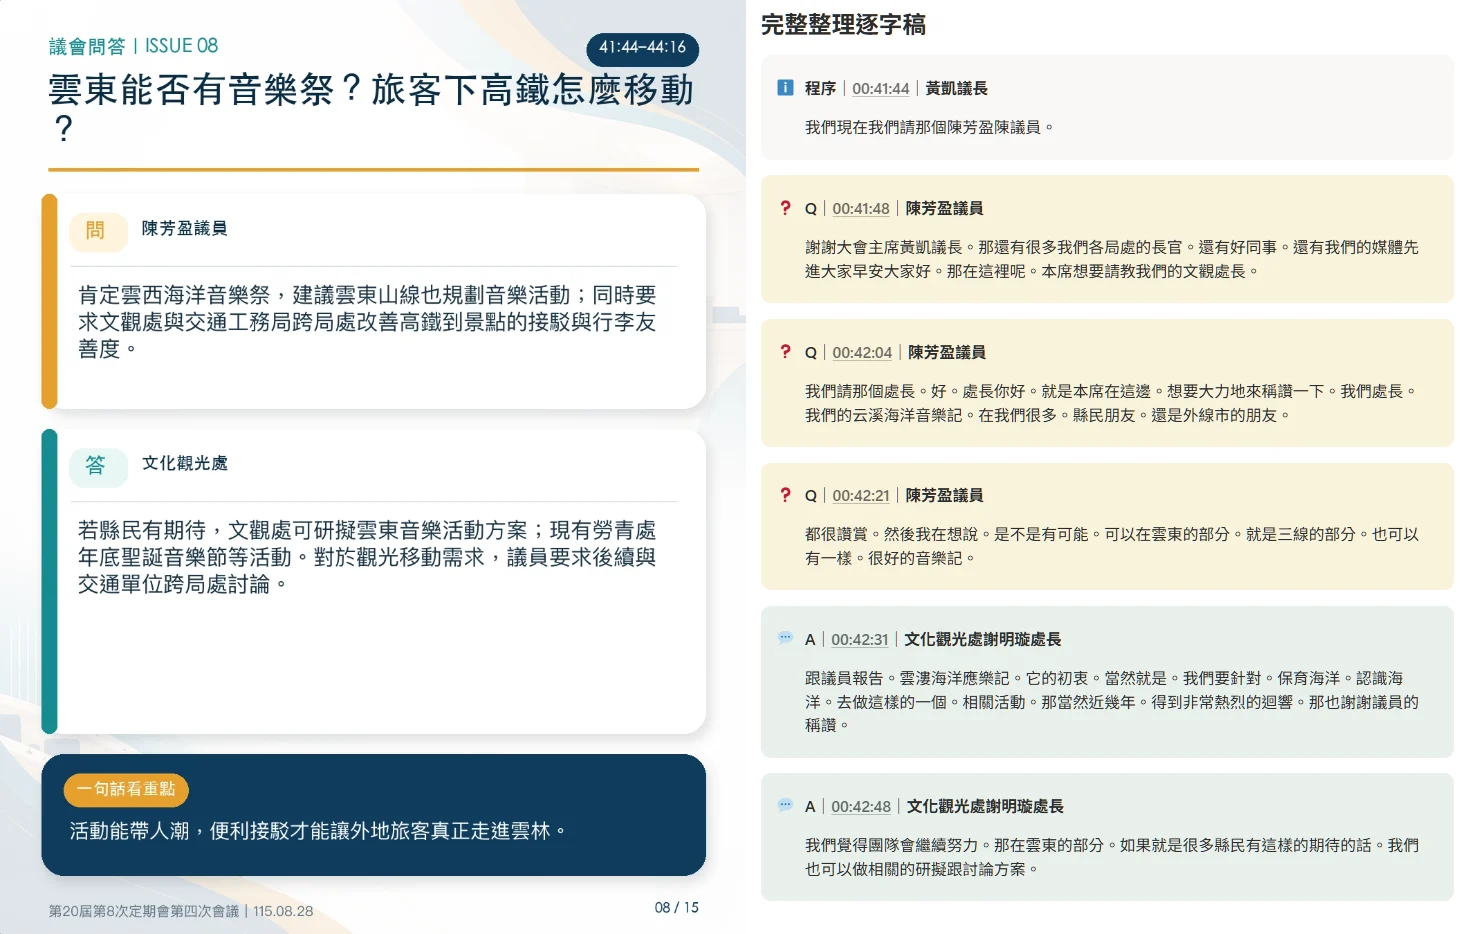The image size is (1471, 934).
Task: Click the 一句話看重點 label pill
Action: pyautogui.click(x=126, y=789)
